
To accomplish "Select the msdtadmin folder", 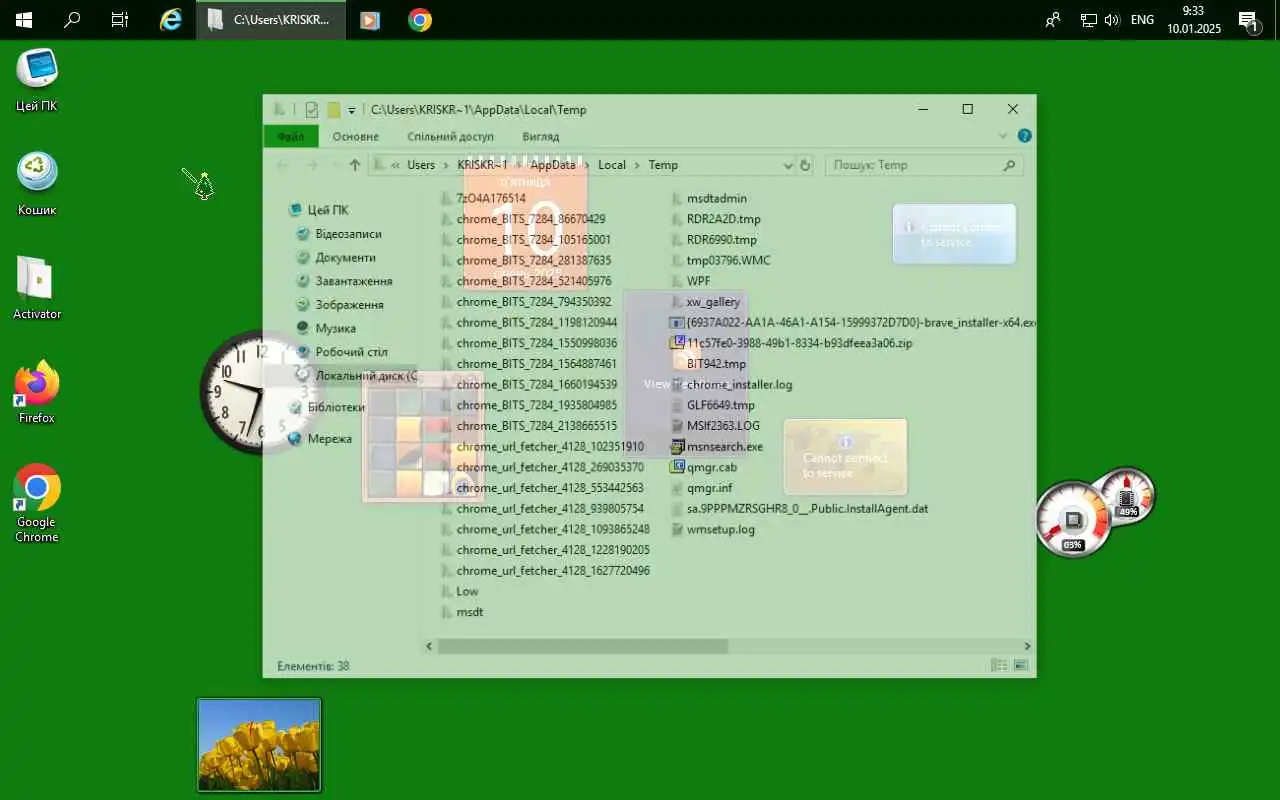I will 709,199.
